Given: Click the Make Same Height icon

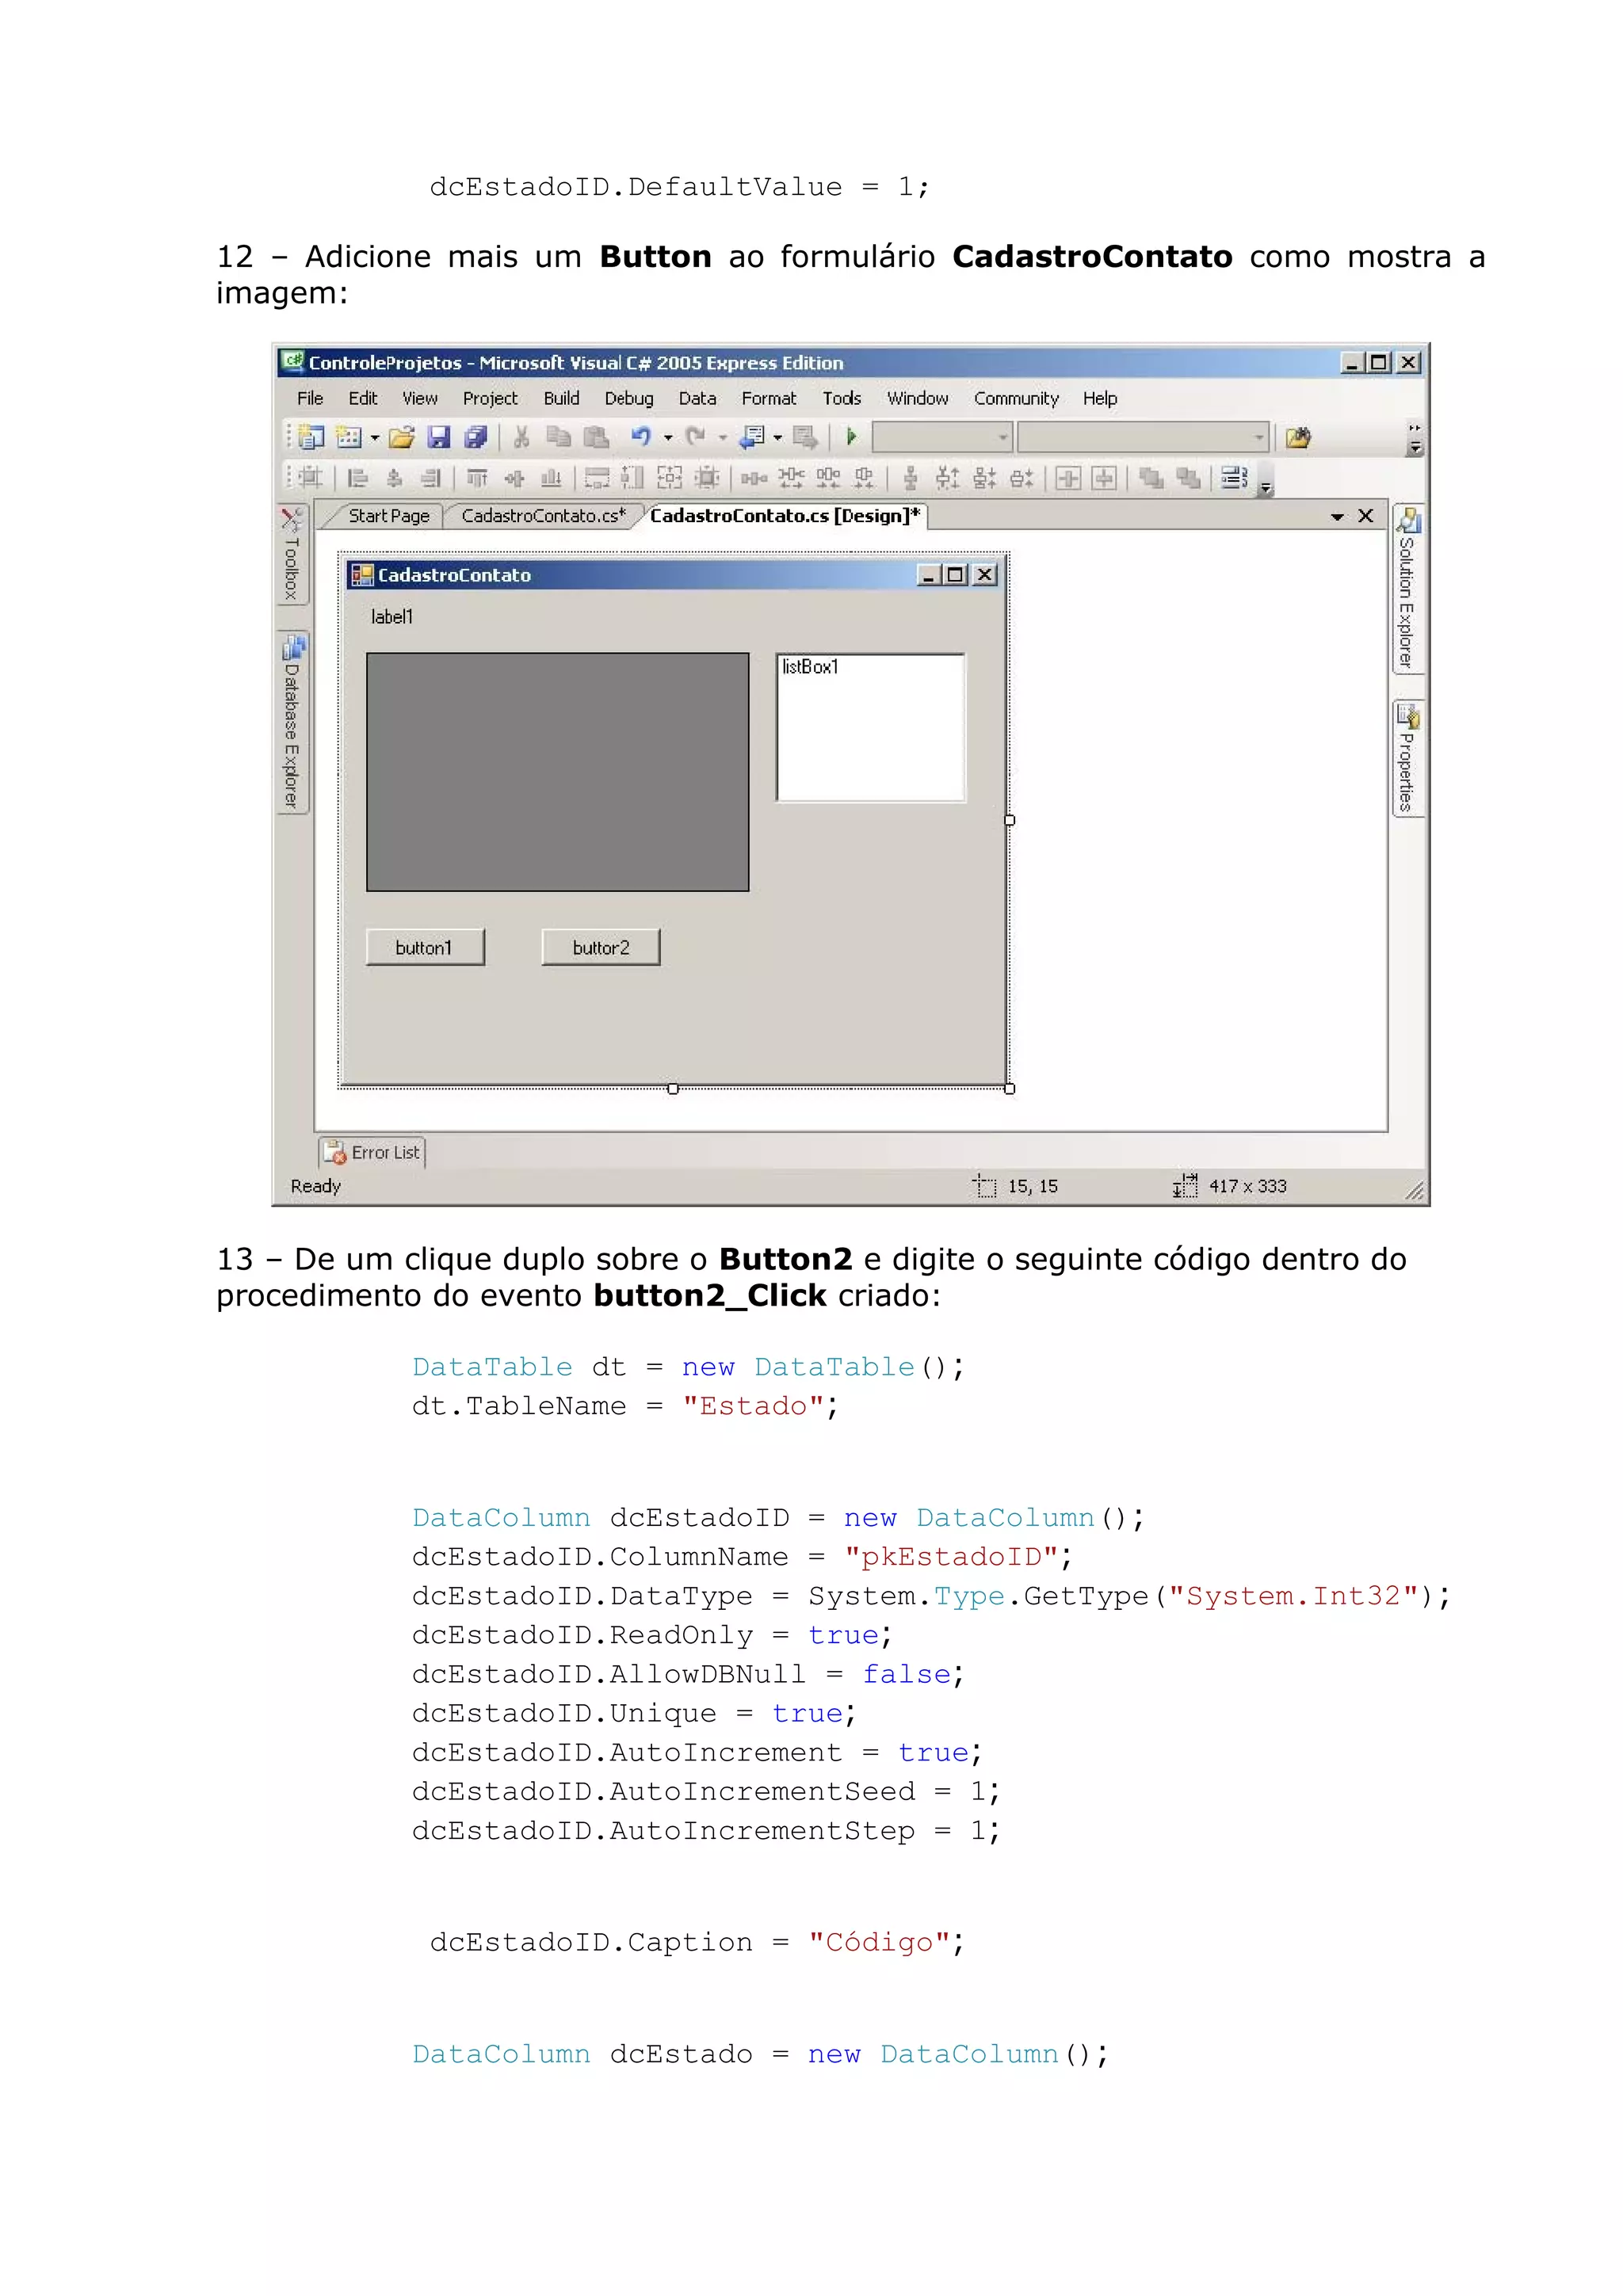Looking at the screenshot, I should point(633,478).
